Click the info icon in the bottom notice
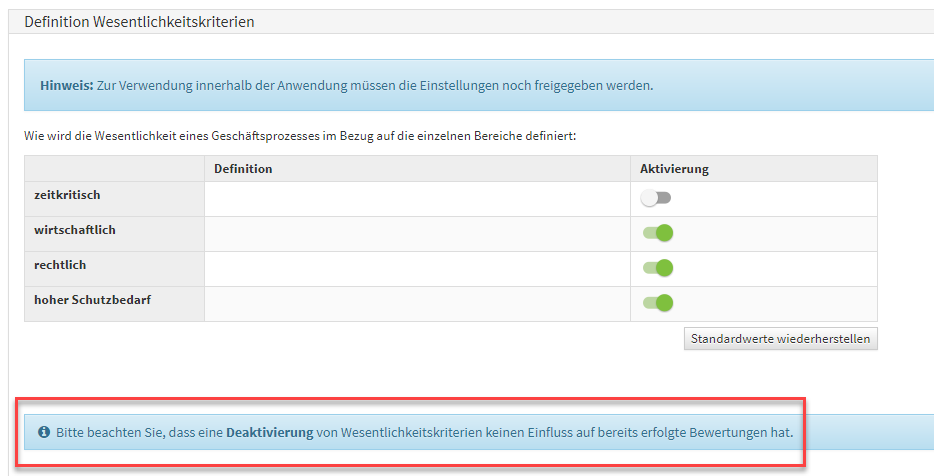The width and height of the screenshot is (934, 476). click(x=44, y=433)
